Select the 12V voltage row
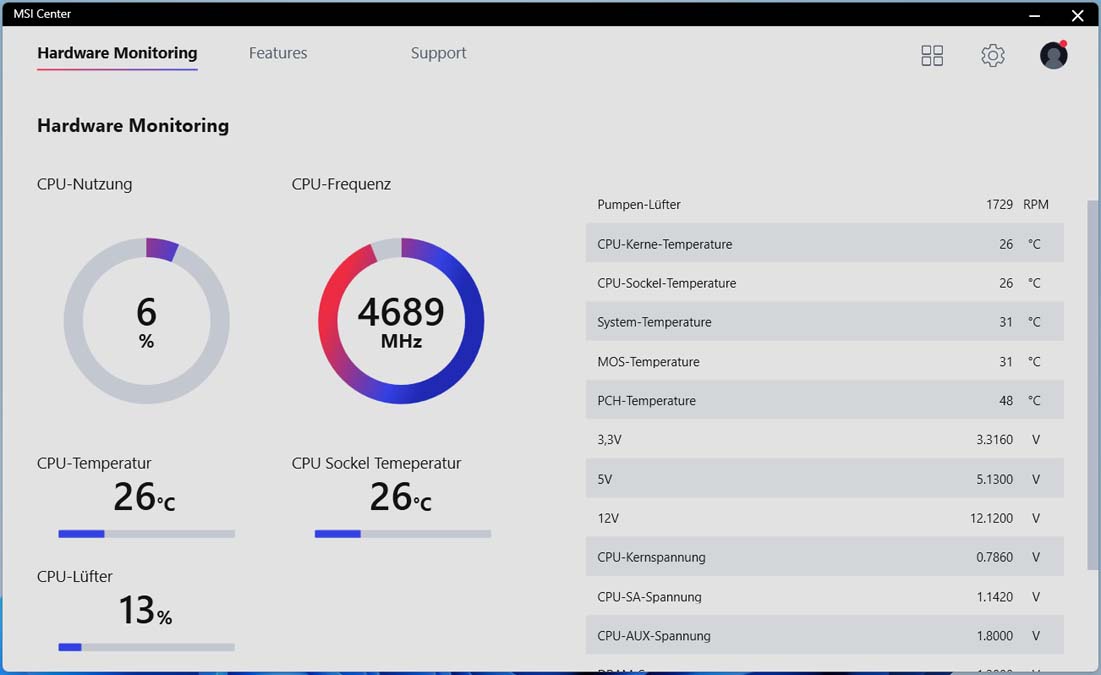 pyautogui.click(x=824, y=518)
